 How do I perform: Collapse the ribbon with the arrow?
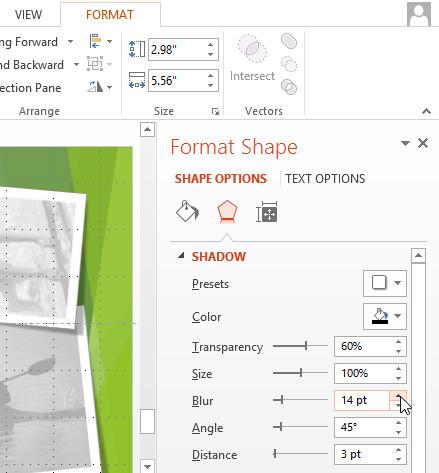(x=426, y=111)
